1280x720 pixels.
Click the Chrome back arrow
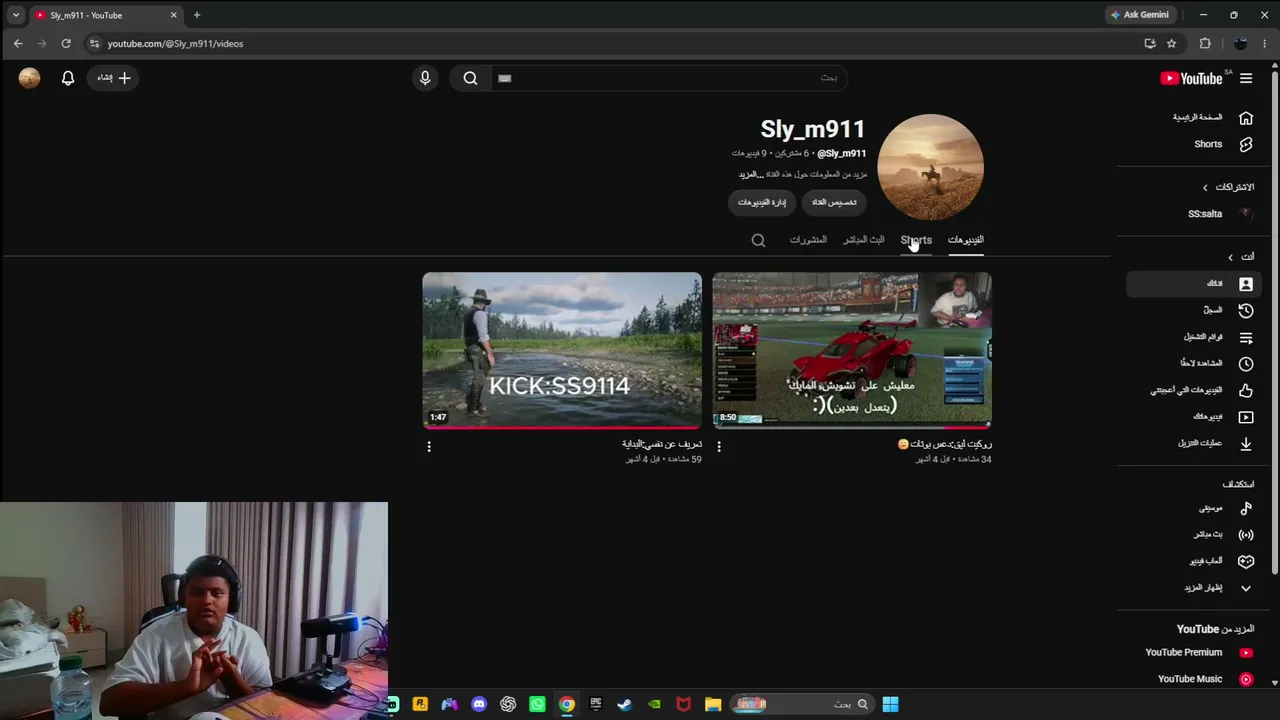18,43
